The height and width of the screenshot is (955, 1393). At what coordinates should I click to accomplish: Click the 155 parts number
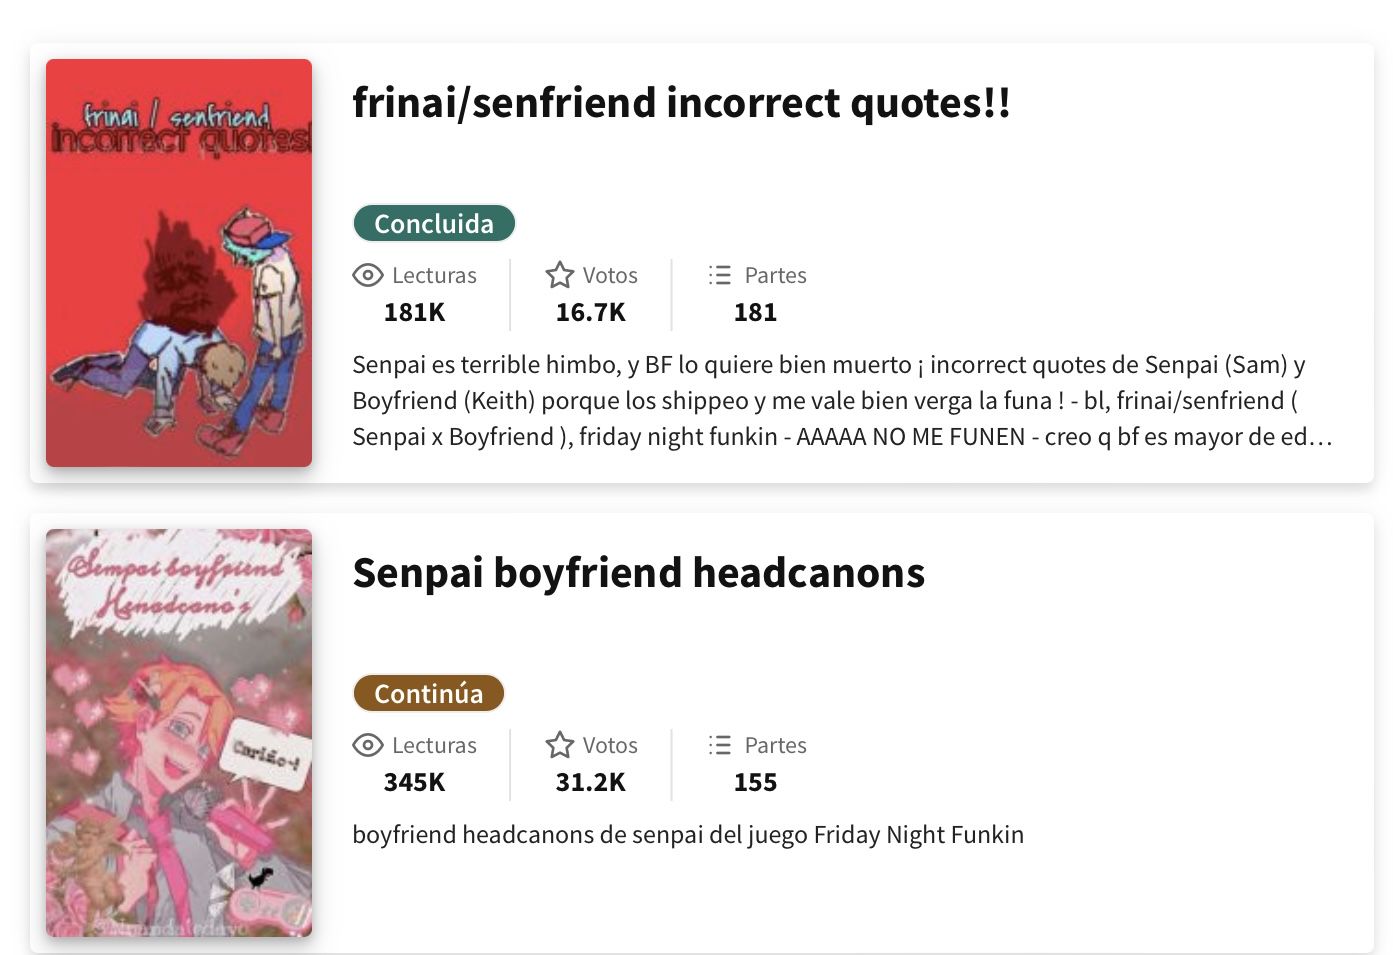[x=756, y=782]
